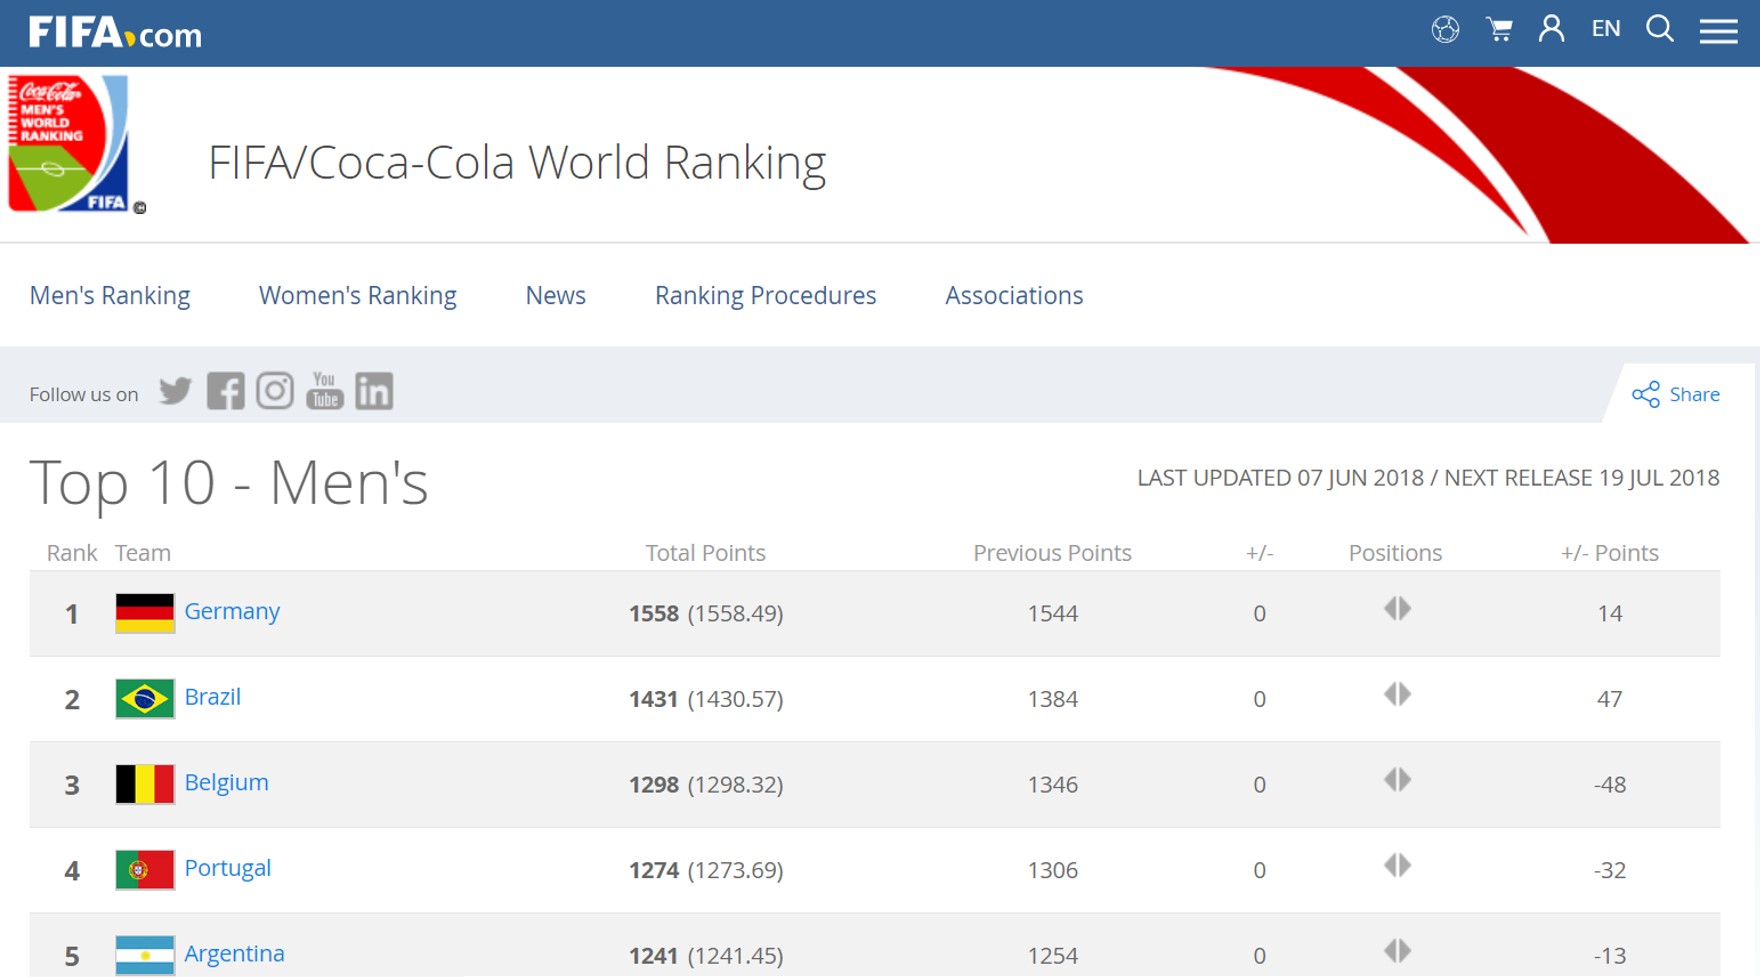Click the search magnifier icon
Image resolution: width=1760 pixels, height=977 pixels.
pyautogui.click(x=1660, y=29)
